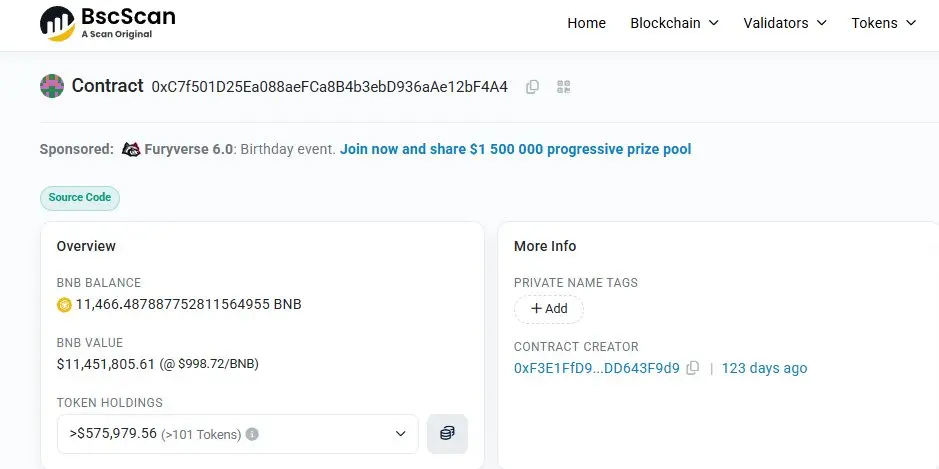Open the token holdings wallet view button
The height and width of the screenshot is (469, 939).
(447, 433)
